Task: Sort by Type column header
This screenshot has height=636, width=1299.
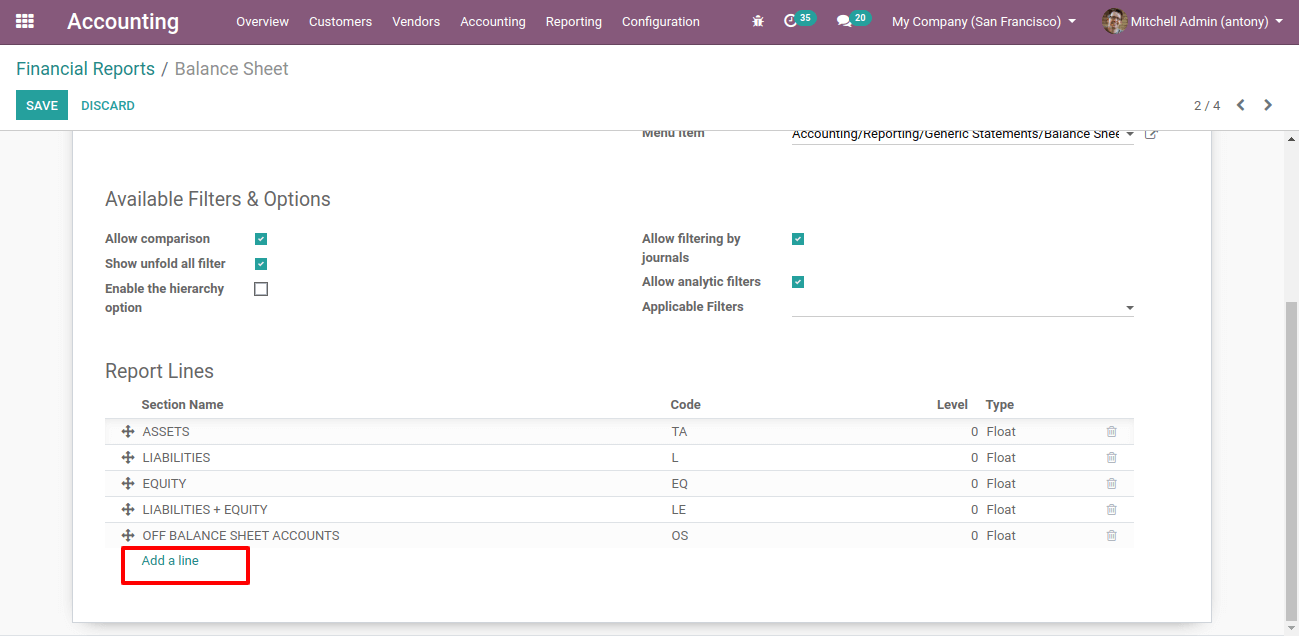Action: pos(1000,405)
